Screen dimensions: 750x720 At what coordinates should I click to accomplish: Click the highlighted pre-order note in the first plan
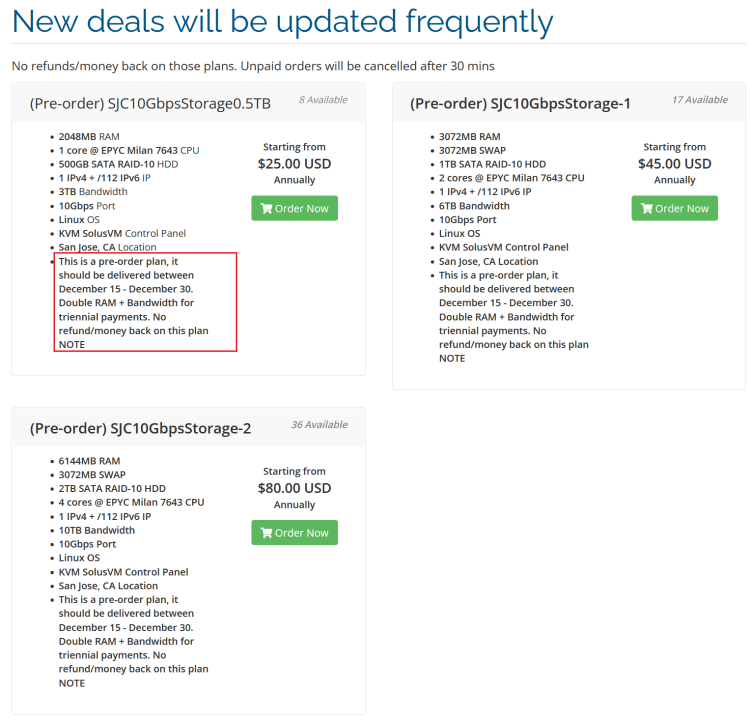[x=145, y=302]
